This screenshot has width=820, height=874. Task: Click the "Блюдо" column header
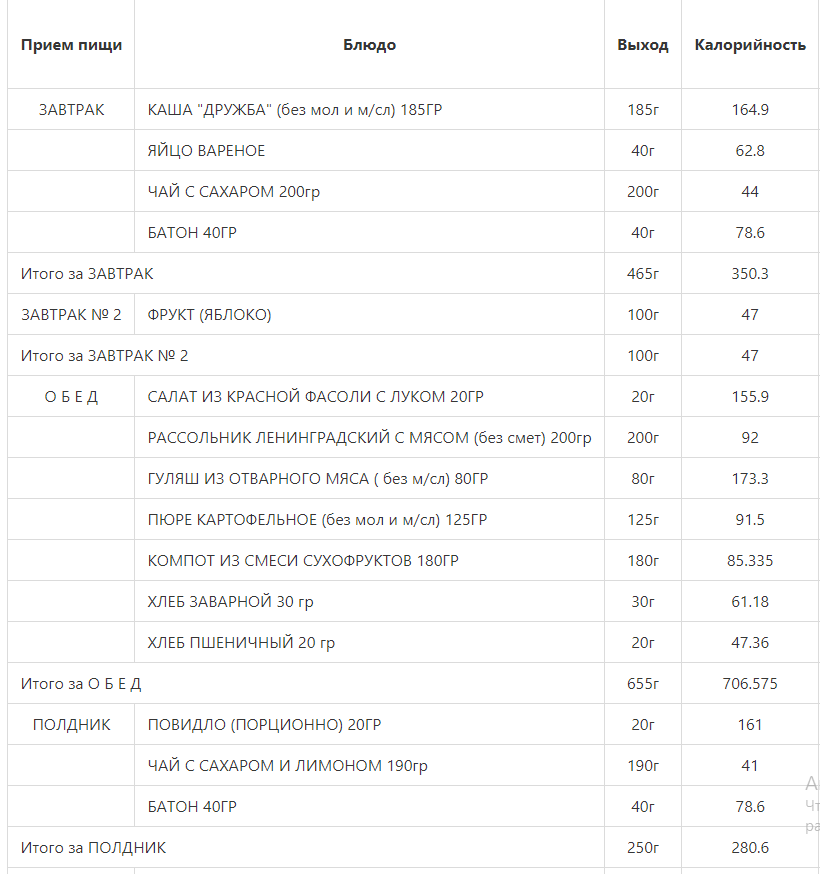369,45
